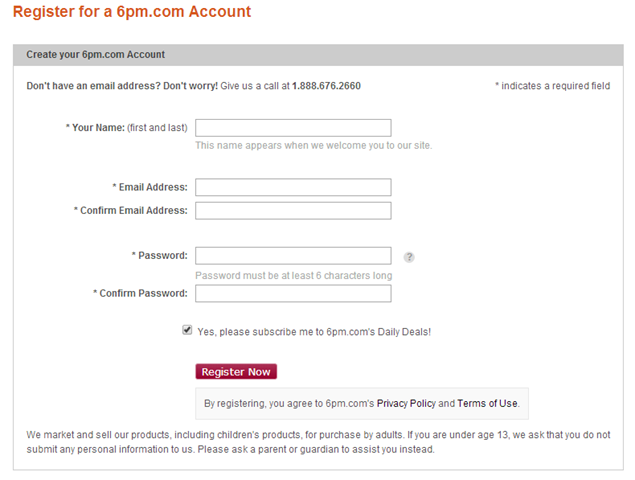The image size is (635, 480).
Task: Select the Confirm Password text box
Action: 293,293
